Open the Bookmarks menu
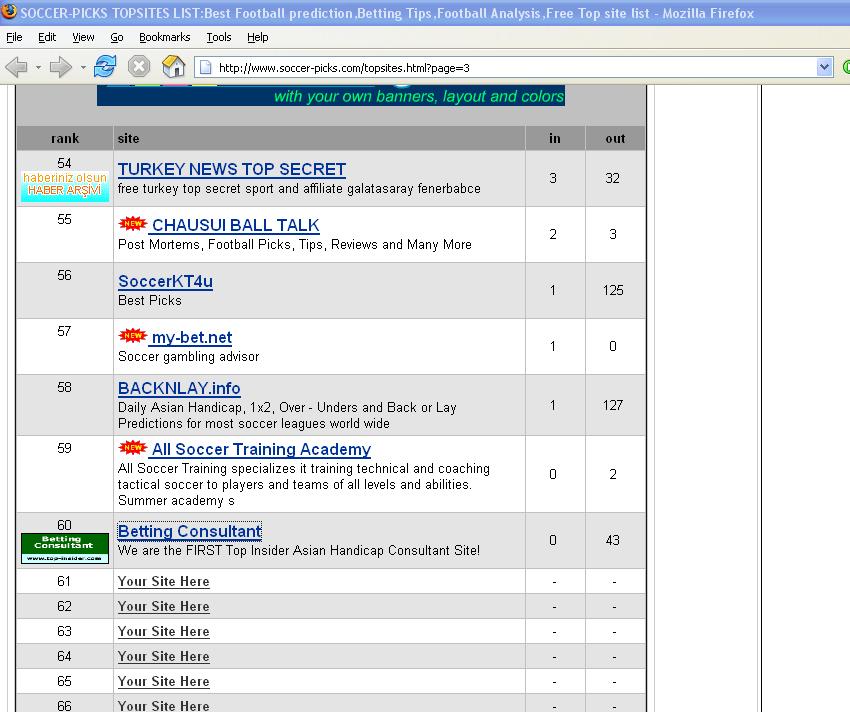This screenshot has height=712, width=850. [x=164, y=37]
